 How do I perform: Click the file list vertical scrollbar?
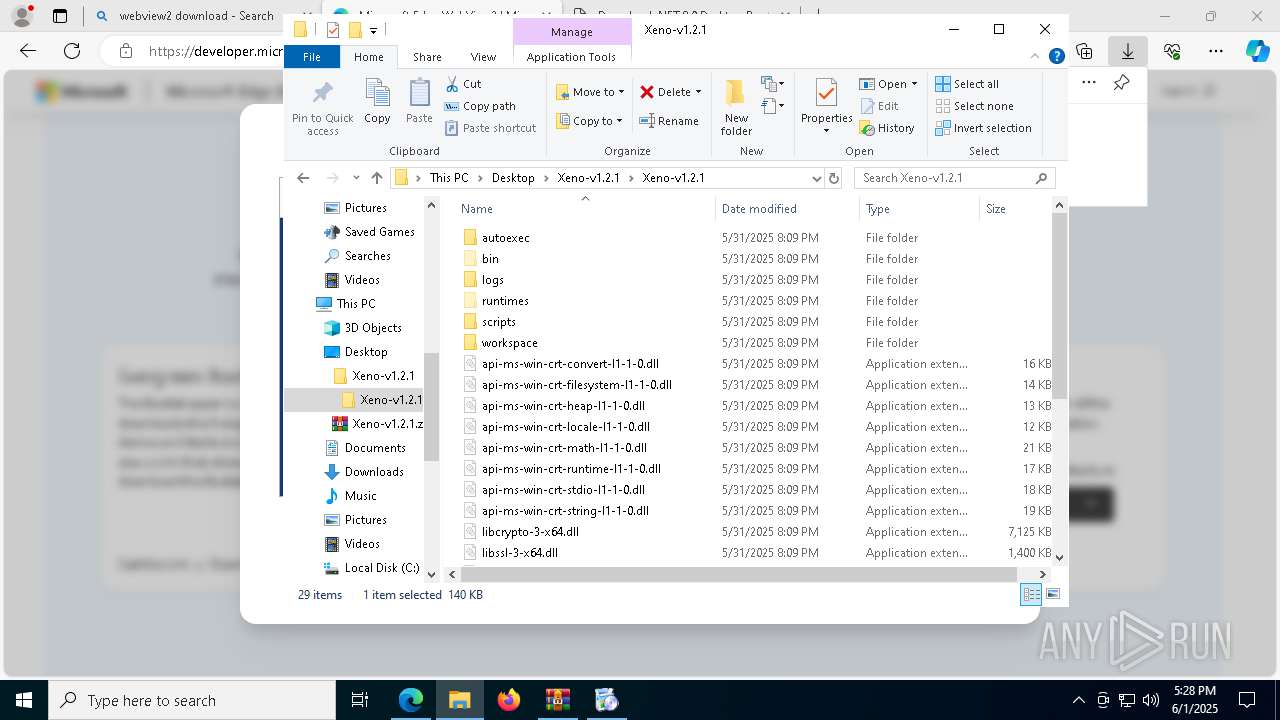click(x=1059, y=305)
